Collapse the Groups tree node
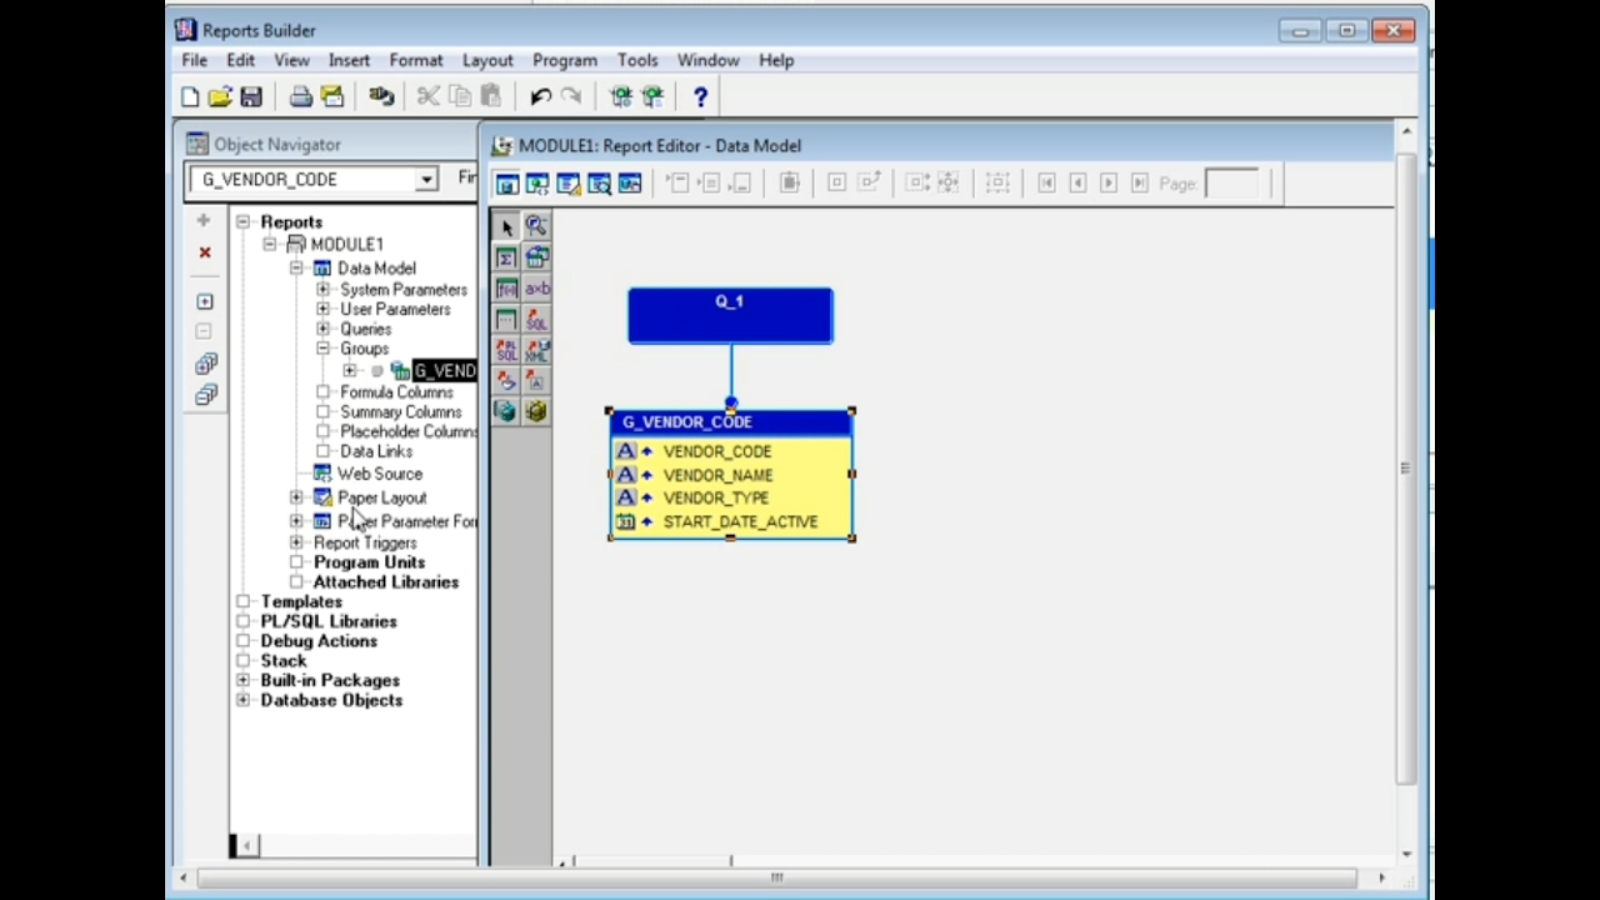Viewport: 1600px width, 900px height. click(x=323, y=349)
